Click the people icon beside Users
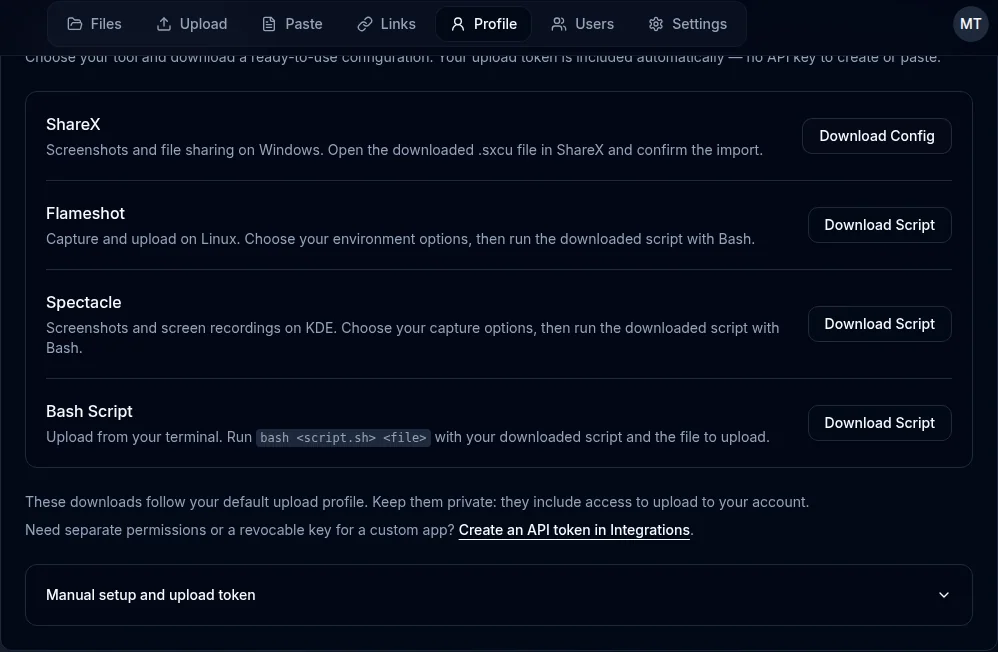 [559, 24]
